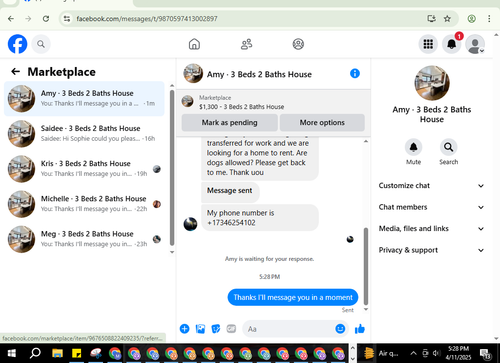
Task: Choose a sticker icon in composer
Action: click(216, 329)
